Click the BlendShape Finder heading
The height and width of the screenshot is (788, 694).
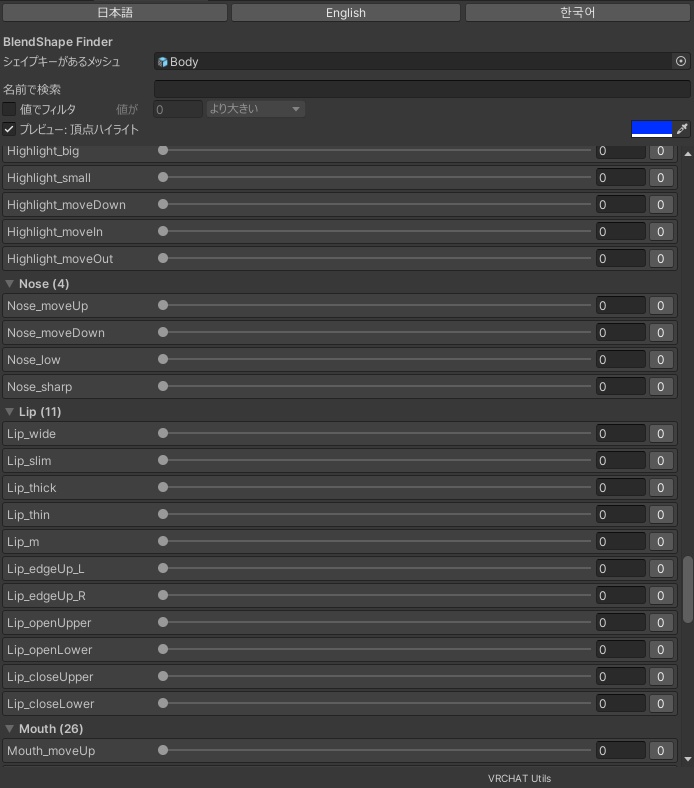click(x=58, y=42)
